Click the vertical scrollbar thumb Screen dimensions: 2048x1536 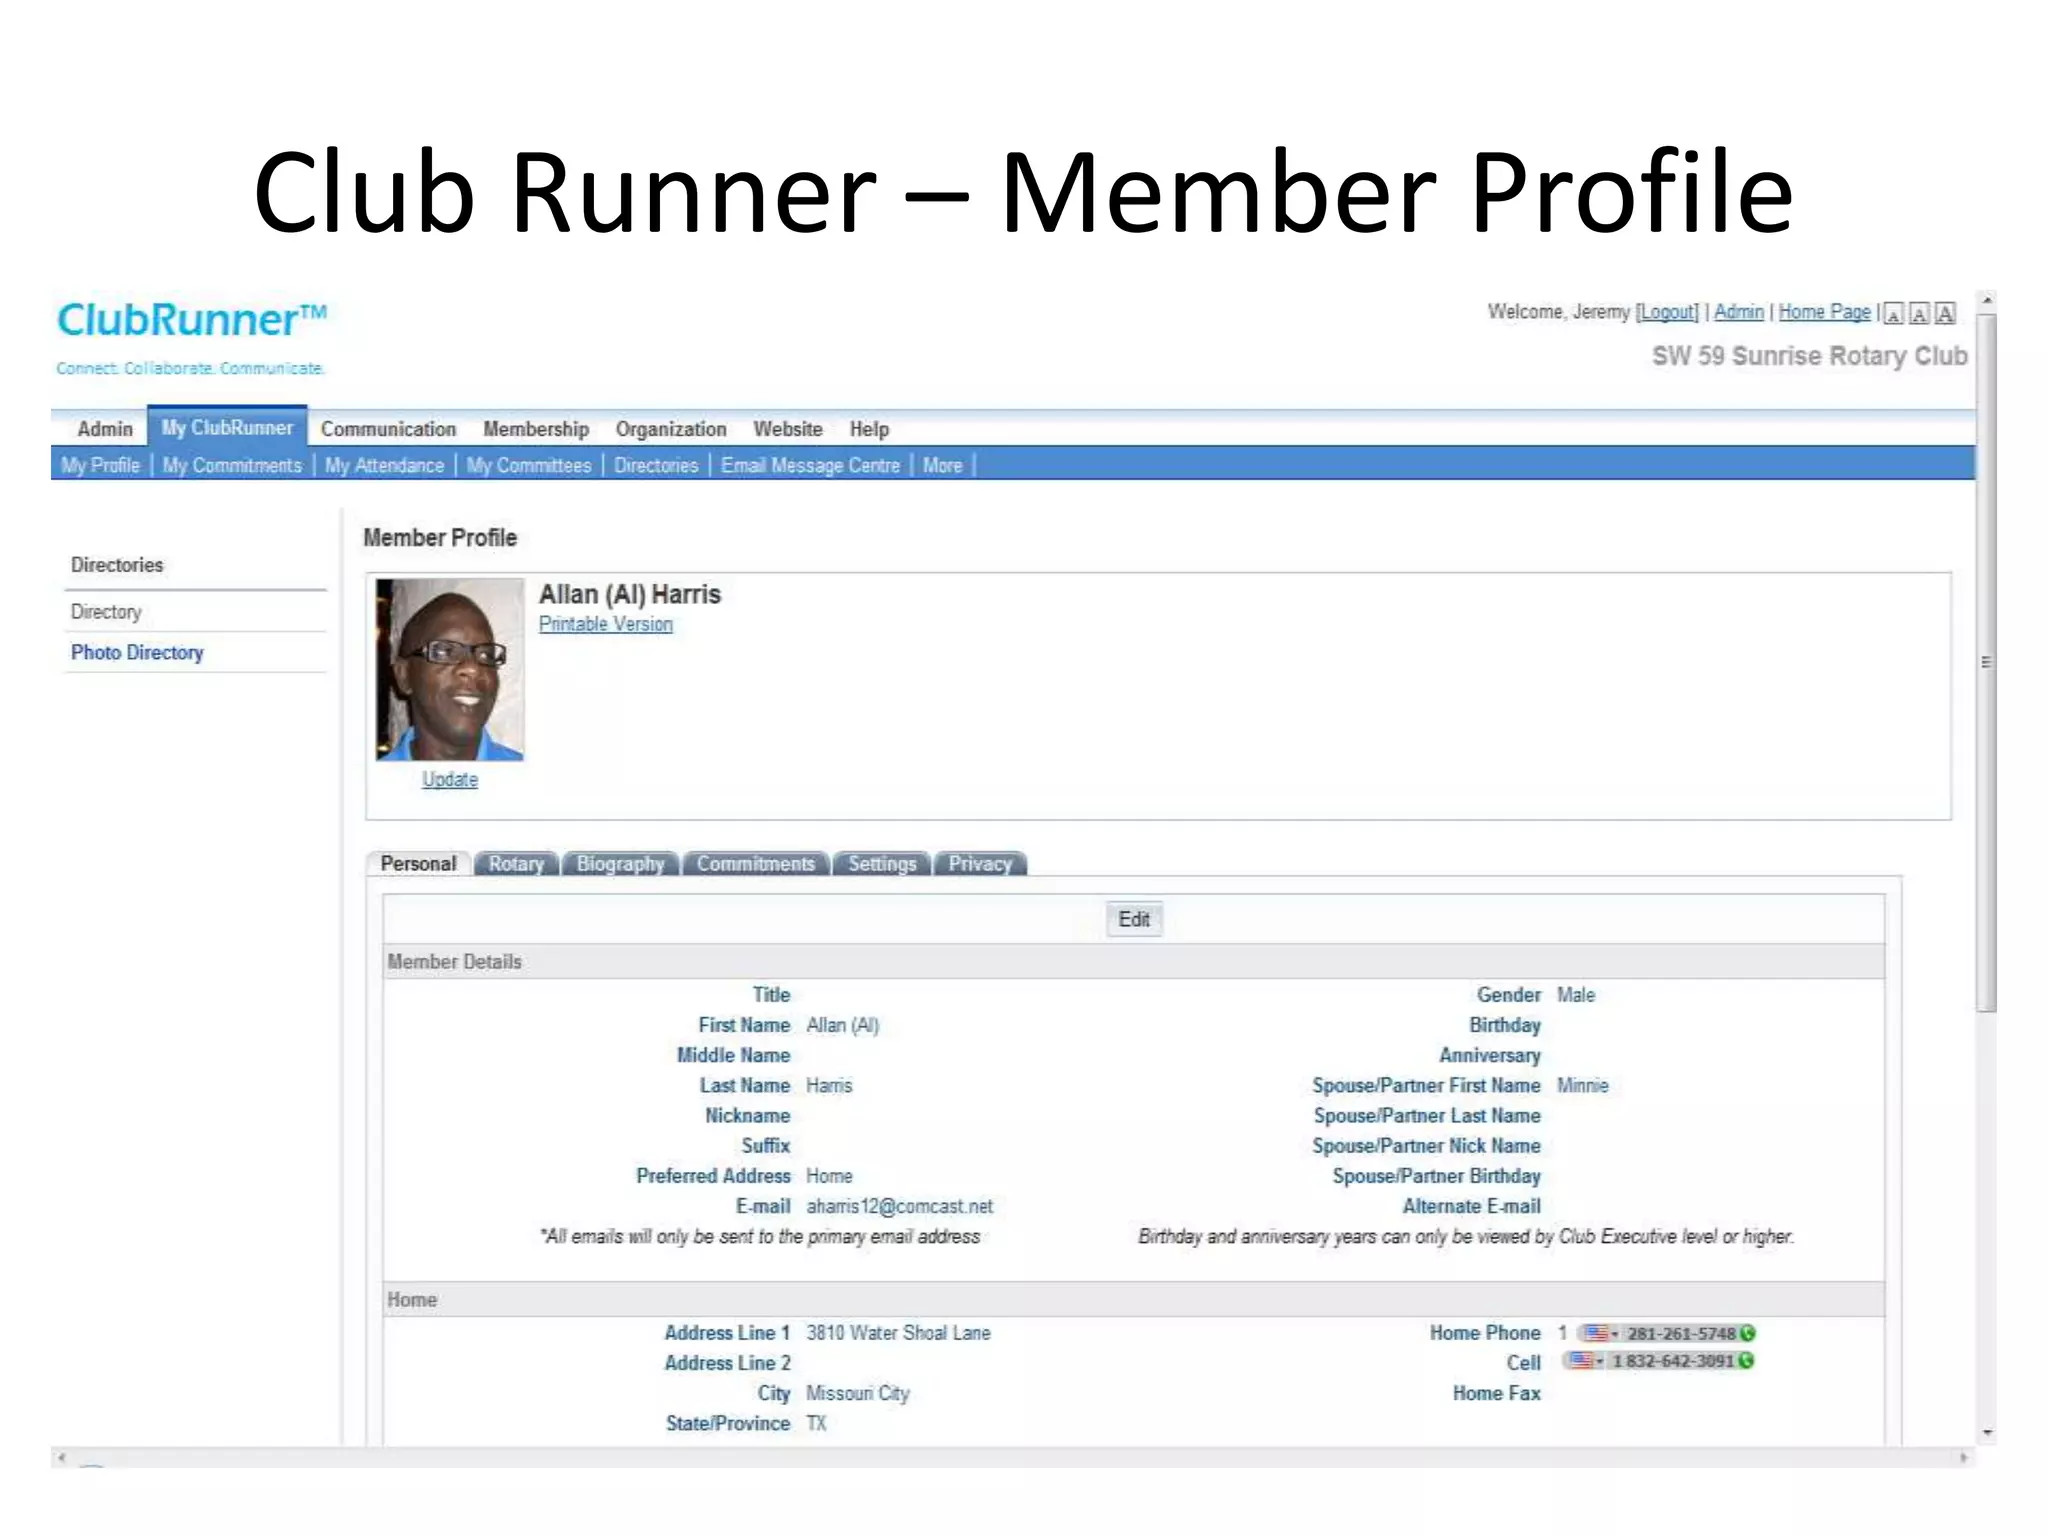coord(1986,663)
